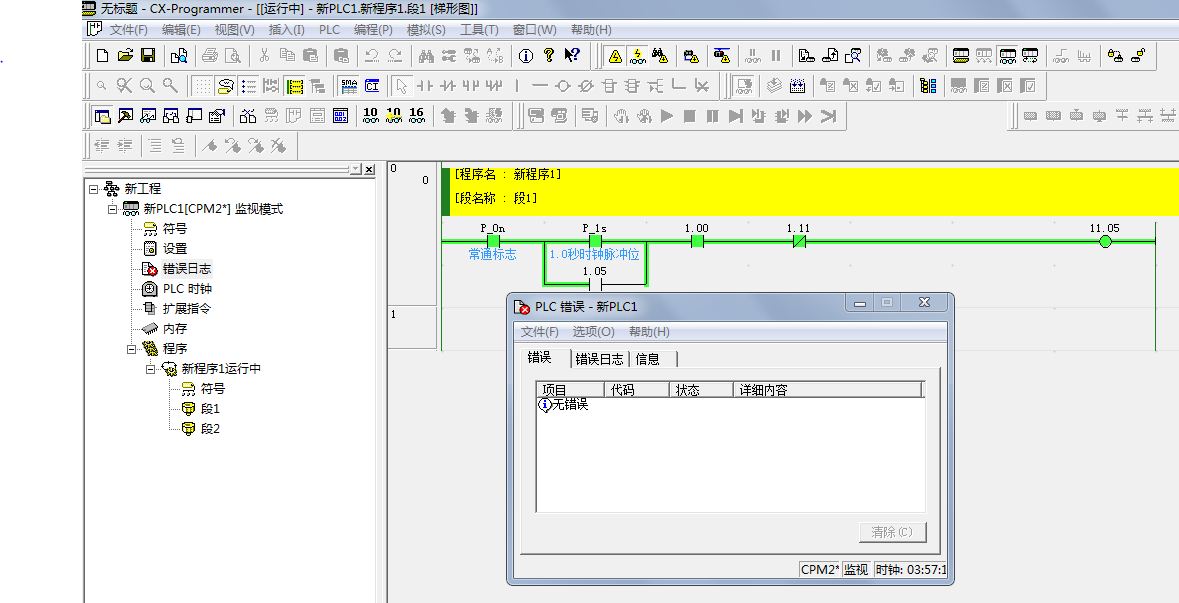Click the binoculars Find icon
Image resolution: width=1179 pixels, height=603 pixels.
[x=425, y=56]
